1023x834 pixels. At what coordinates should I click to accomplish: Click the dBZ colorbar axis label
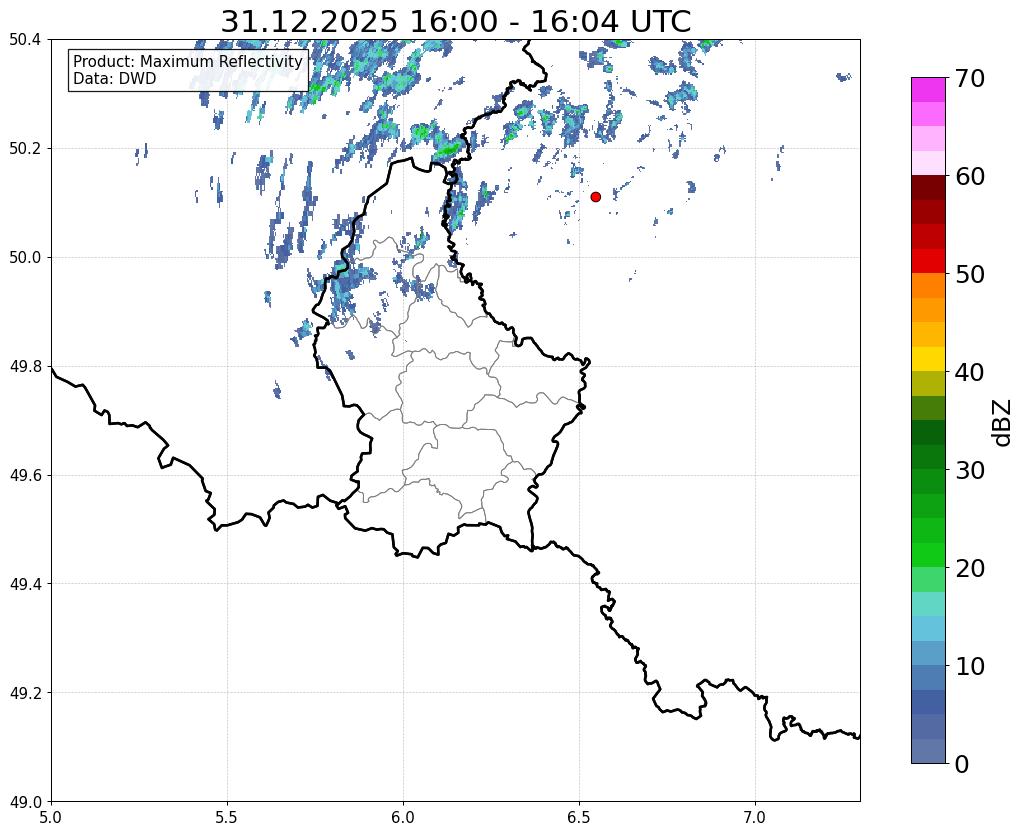pyautogui.click(x=1003, y=423)
